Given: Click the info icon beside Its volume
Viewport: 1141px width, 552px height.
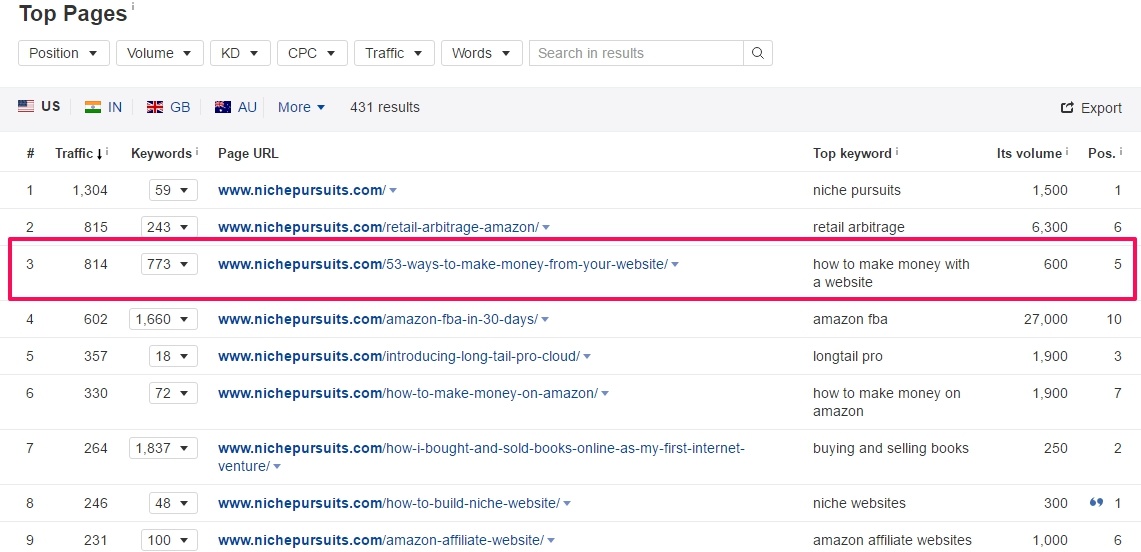Looking at the screenshot, I should 1067,151.
